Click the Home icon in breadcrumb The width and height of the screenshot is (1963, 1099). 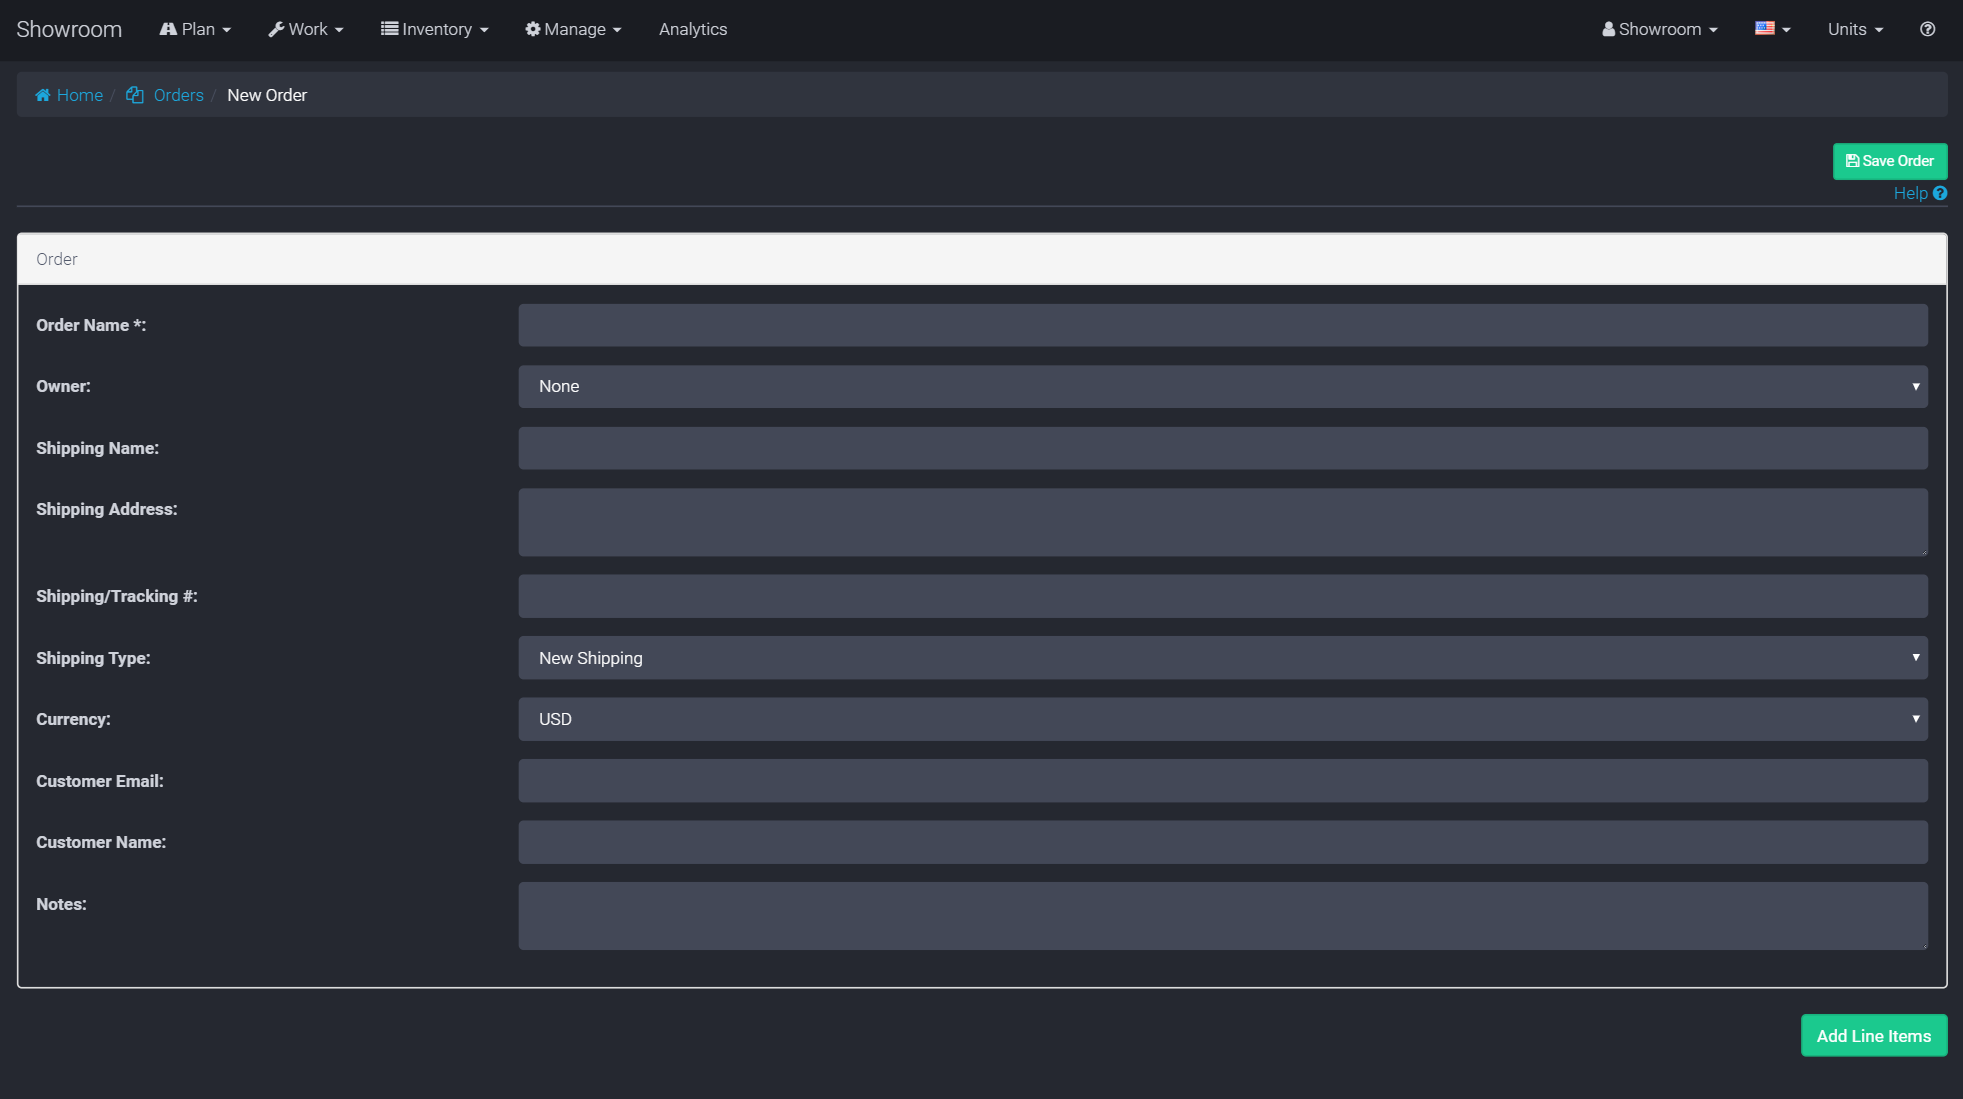43,95
